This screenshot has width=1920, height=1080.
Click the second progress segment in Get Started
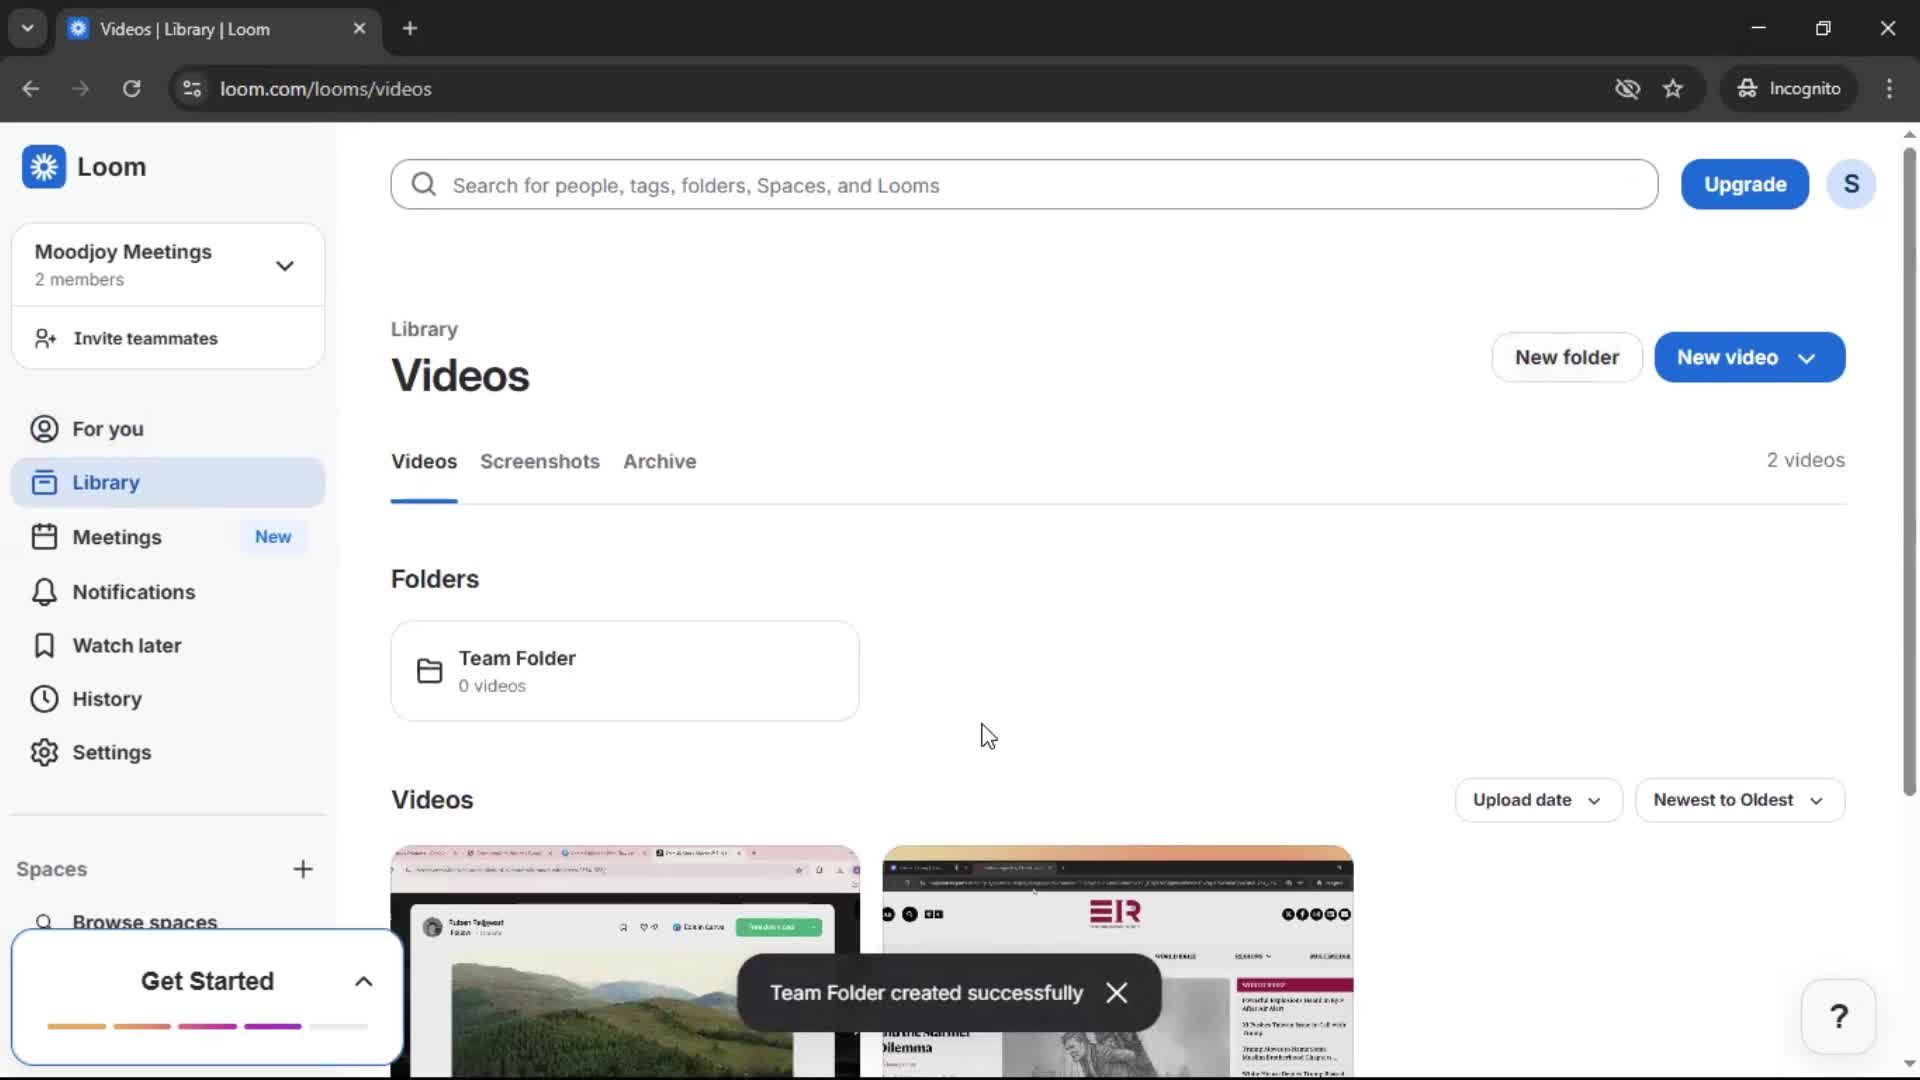coord(141,1026)
